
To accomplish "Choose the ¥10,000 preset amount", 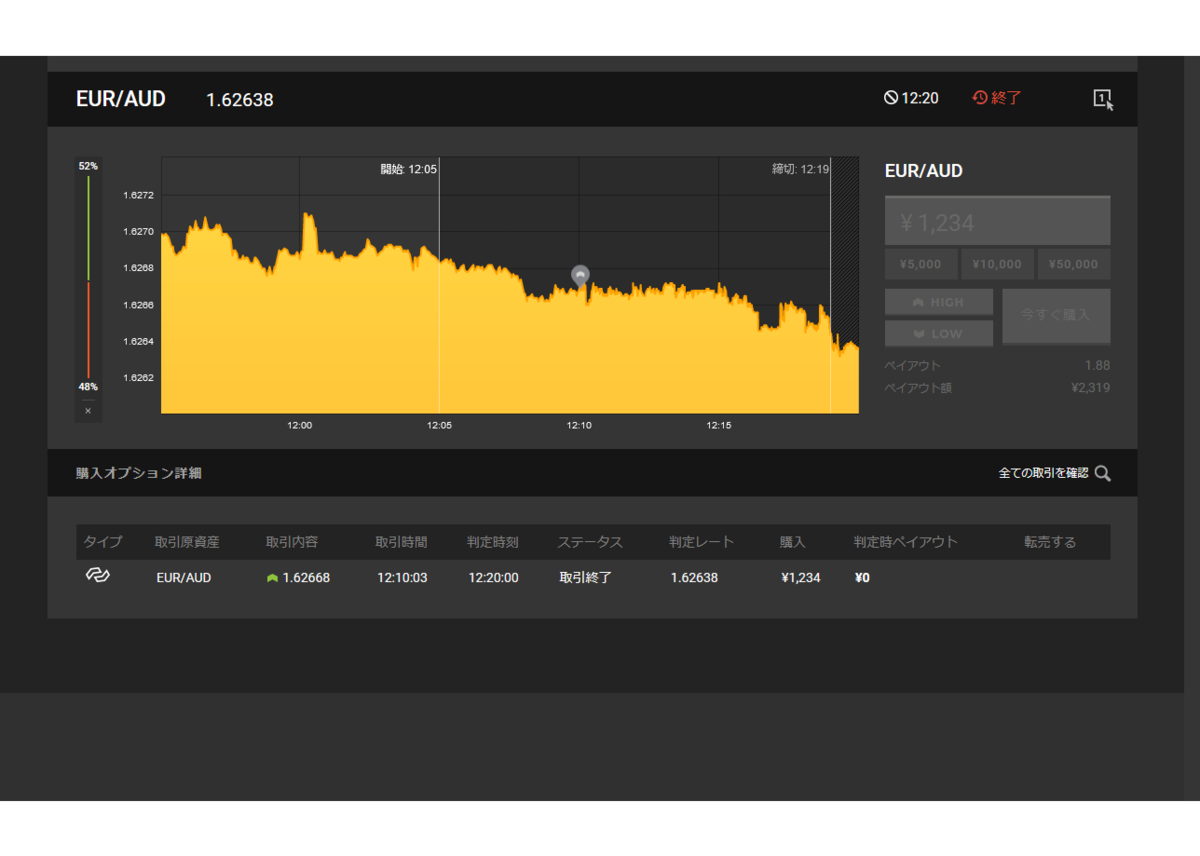I will 997,264.
